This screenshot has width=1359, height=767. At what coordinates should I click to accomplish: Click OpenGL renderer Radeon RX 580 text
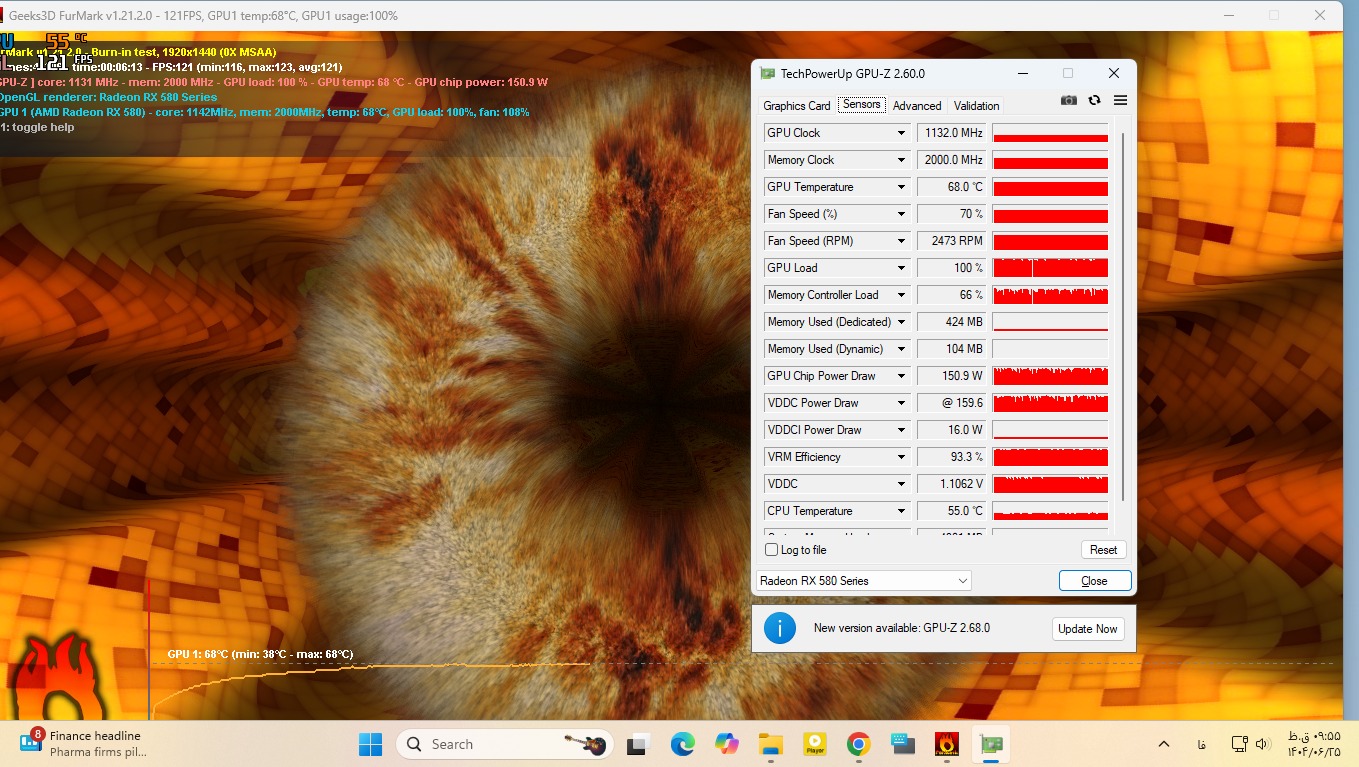[x=108, y=97]
